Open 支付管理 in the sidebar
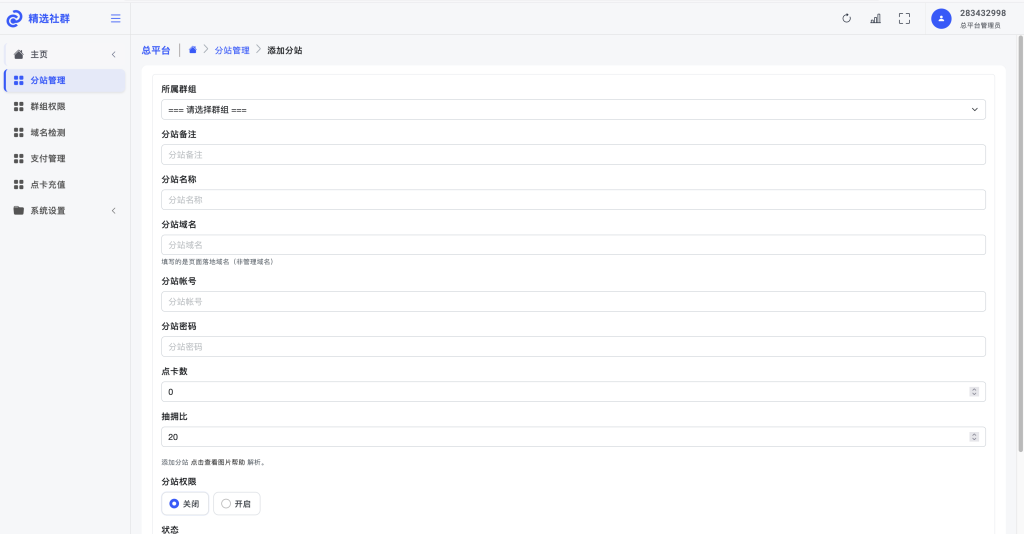This screenshot has height=534, width=1024. [65, 159]
